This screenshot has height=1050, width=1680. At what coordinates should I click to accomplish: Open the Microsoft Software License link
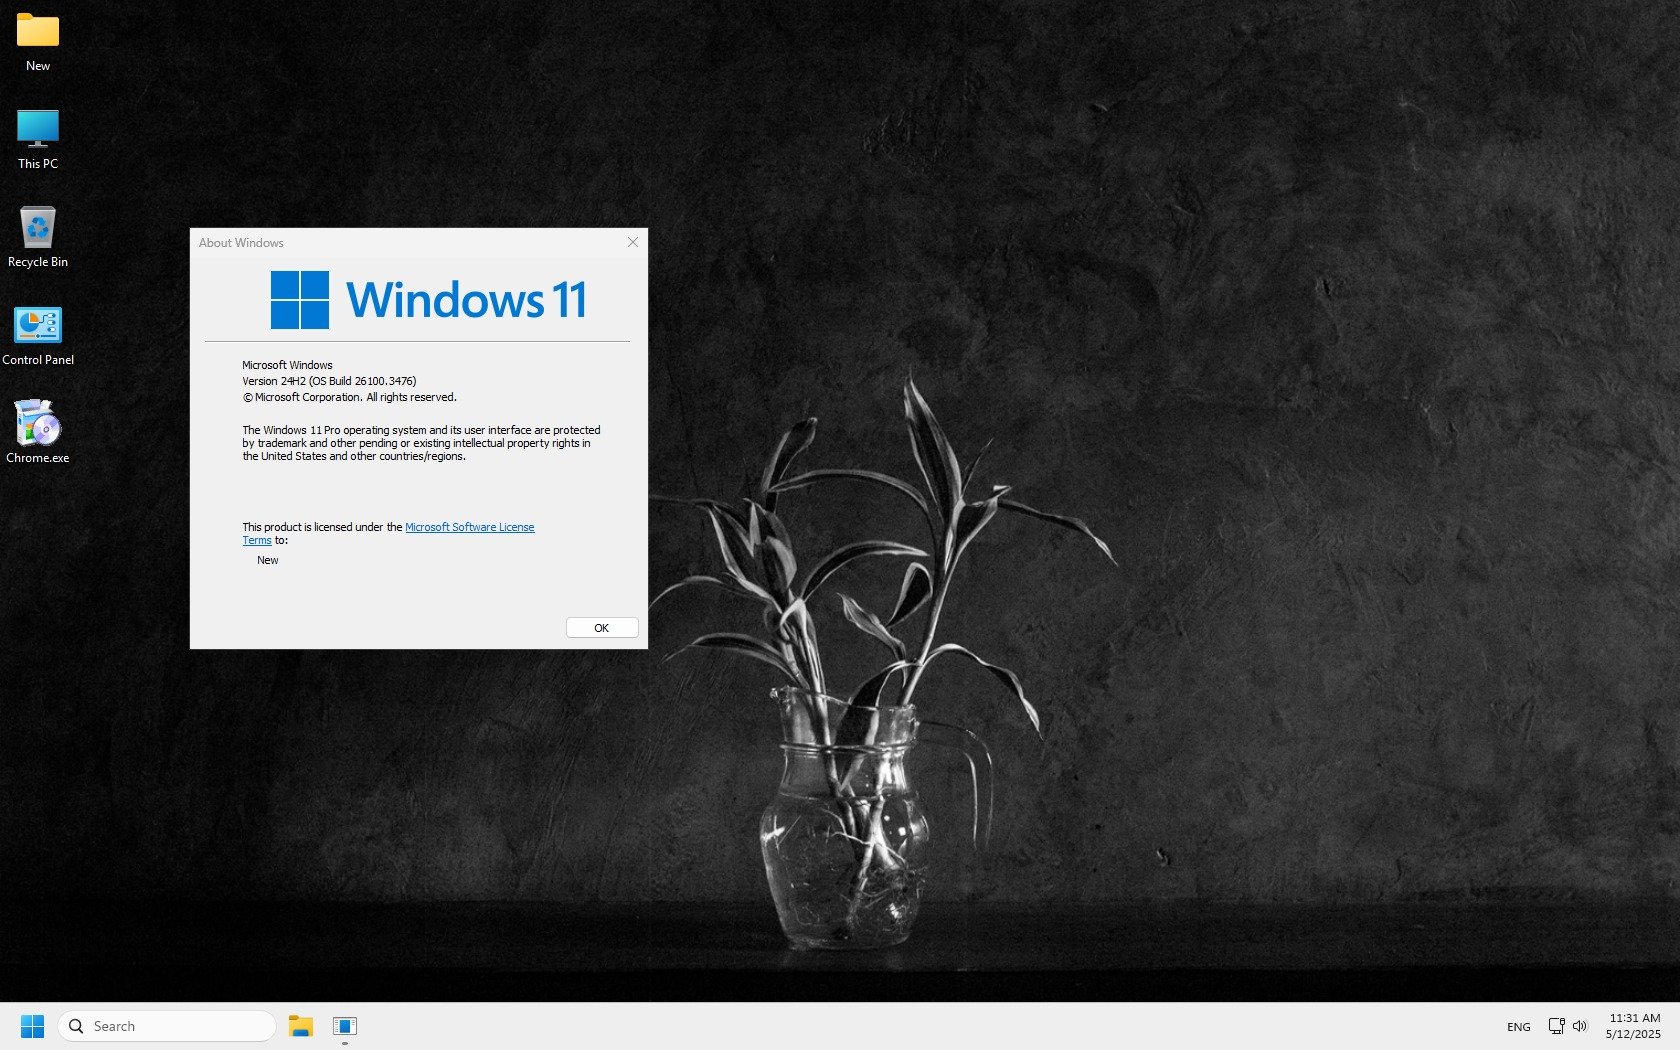(x=469, y=527)
